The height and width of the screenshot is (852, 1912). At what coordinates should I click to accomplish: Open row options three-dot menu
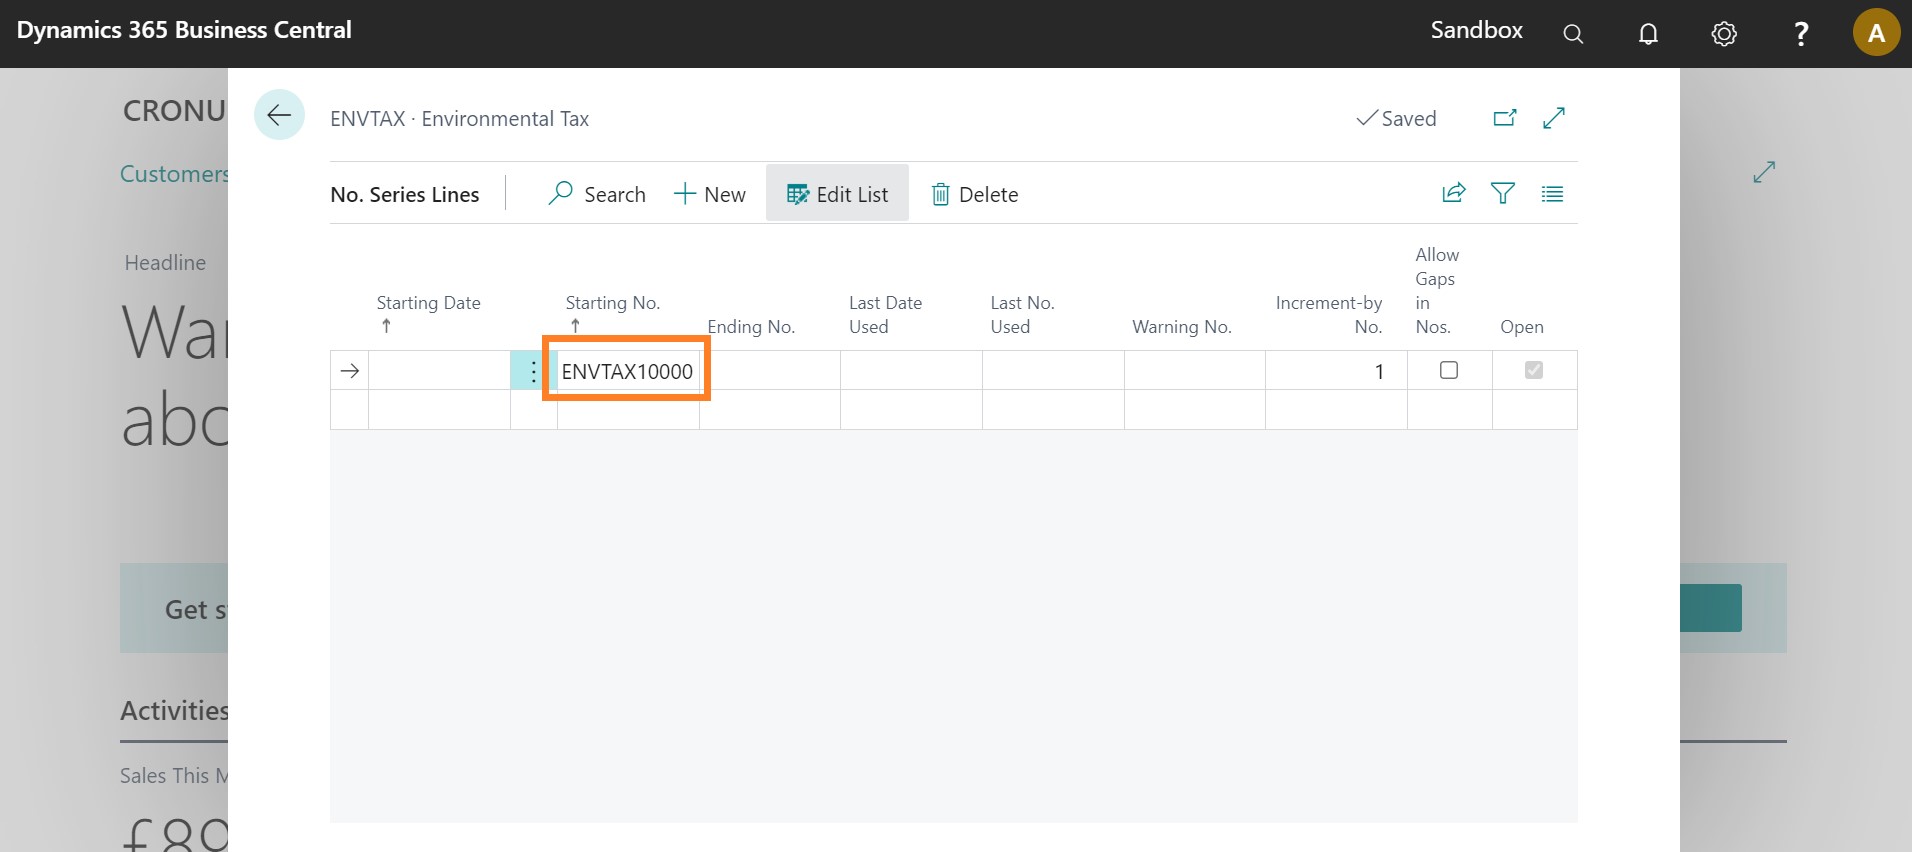(x=533, y=372)
